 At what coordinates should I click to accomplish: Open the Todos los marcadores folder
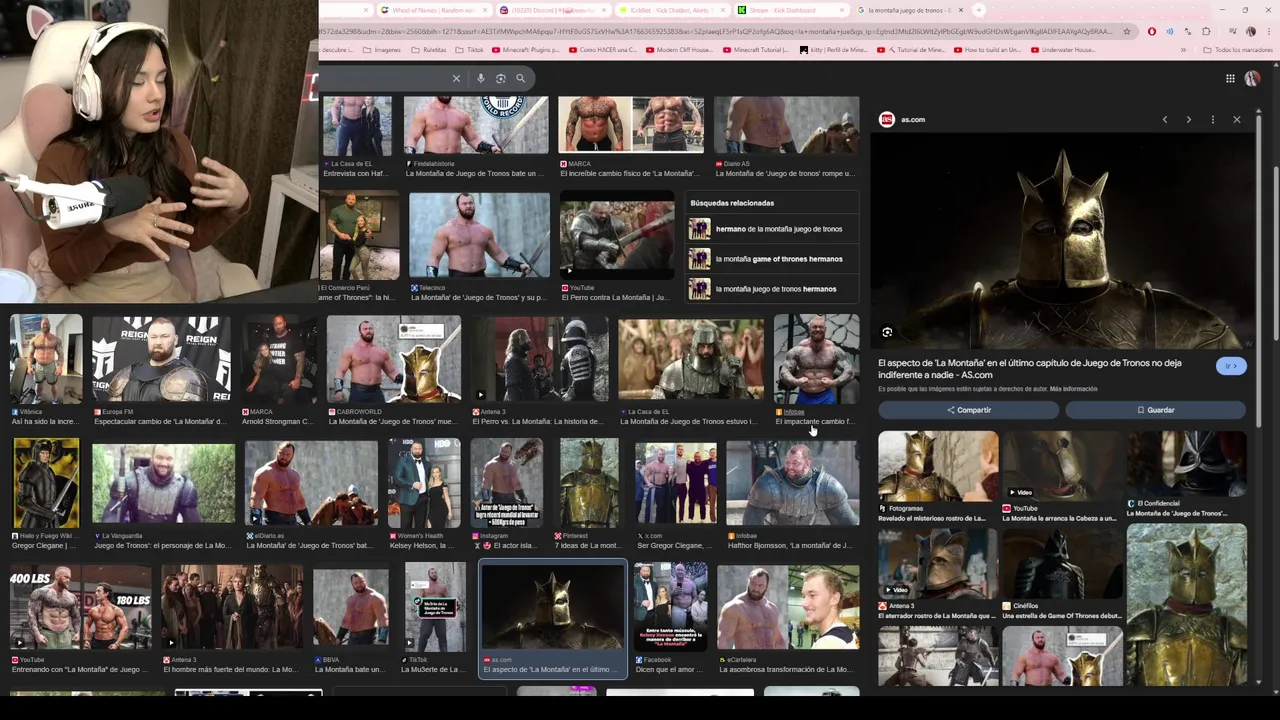(1237, 49)
